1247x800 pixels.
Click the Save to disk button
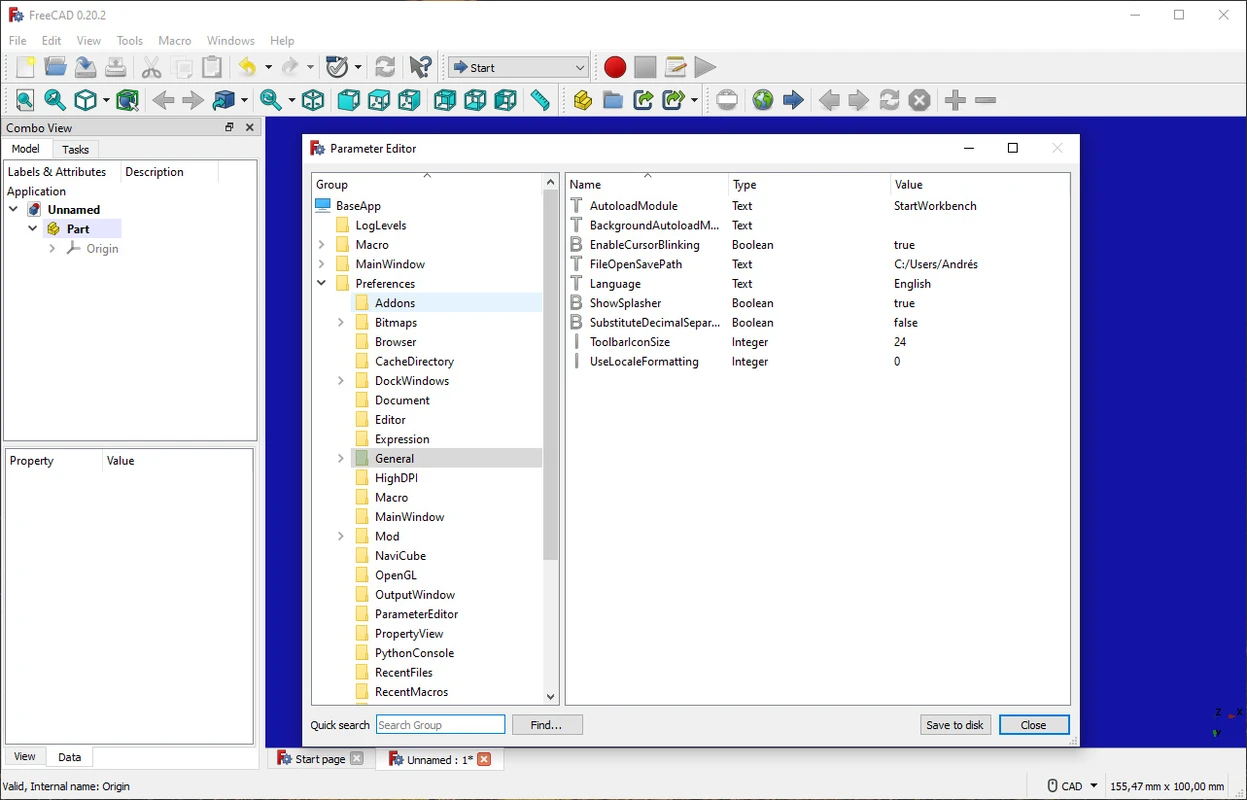955,725
